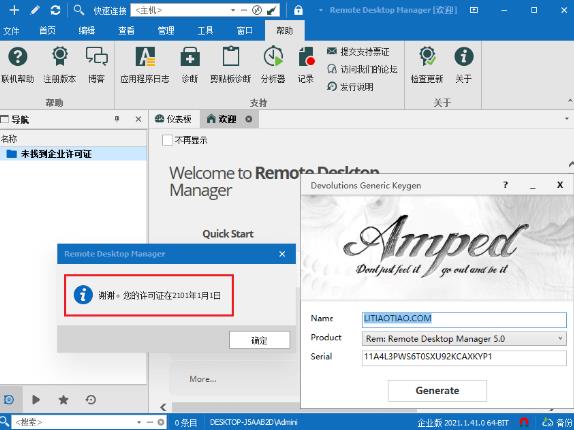Viewport: 574px width, 430px height.
Task: Click 提交支持票证 submit support ticket
Action: click(358, 52)
